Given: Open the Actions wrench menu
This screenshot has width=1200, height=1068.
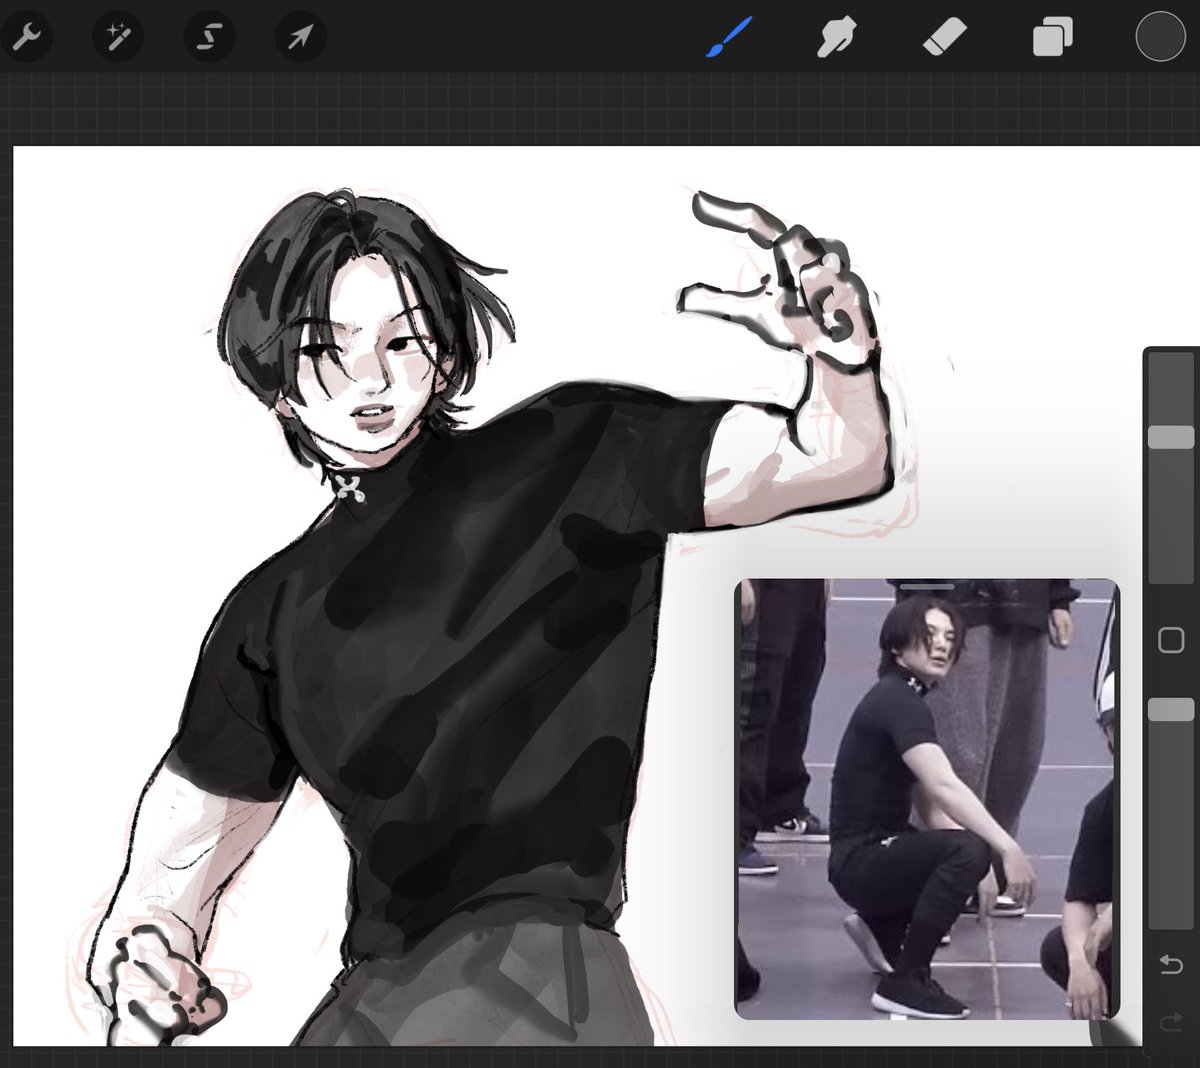Looking at the screenshot, I should (x=25, y=37).
